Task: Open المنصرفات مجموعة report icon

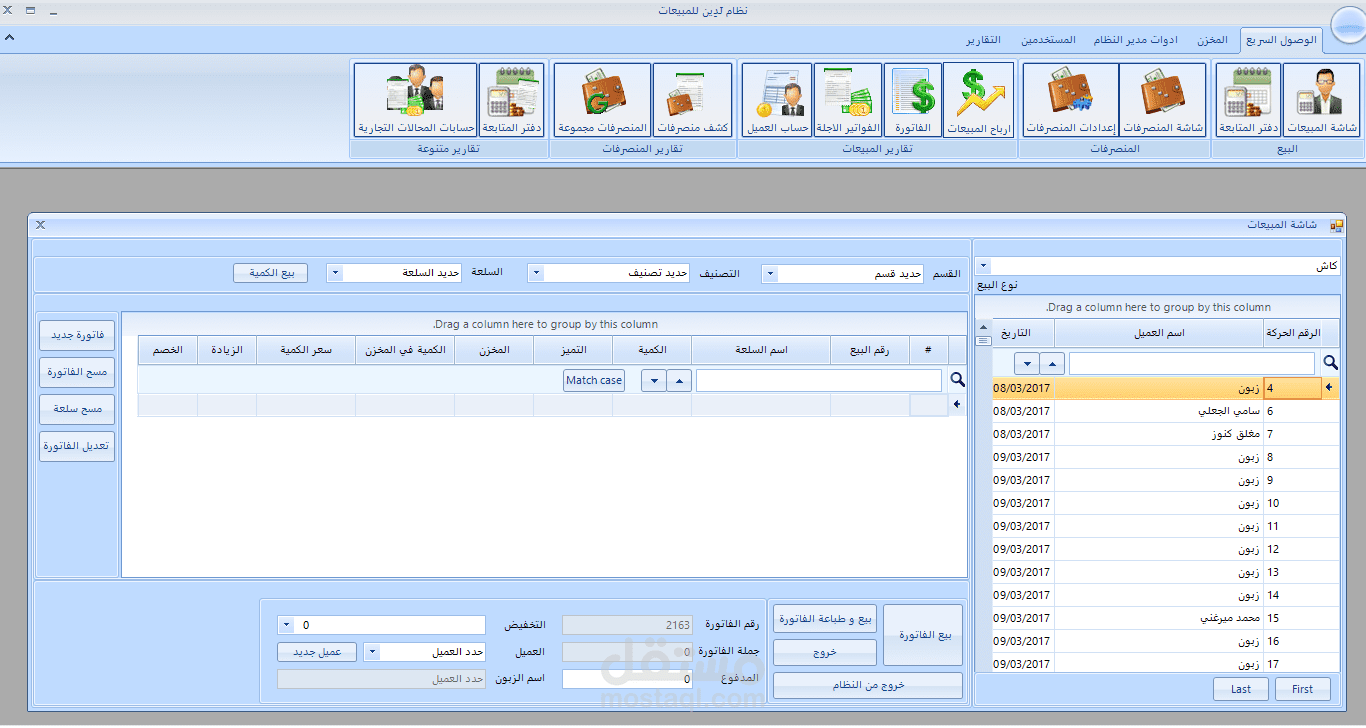Action: [x=603, y=101]
